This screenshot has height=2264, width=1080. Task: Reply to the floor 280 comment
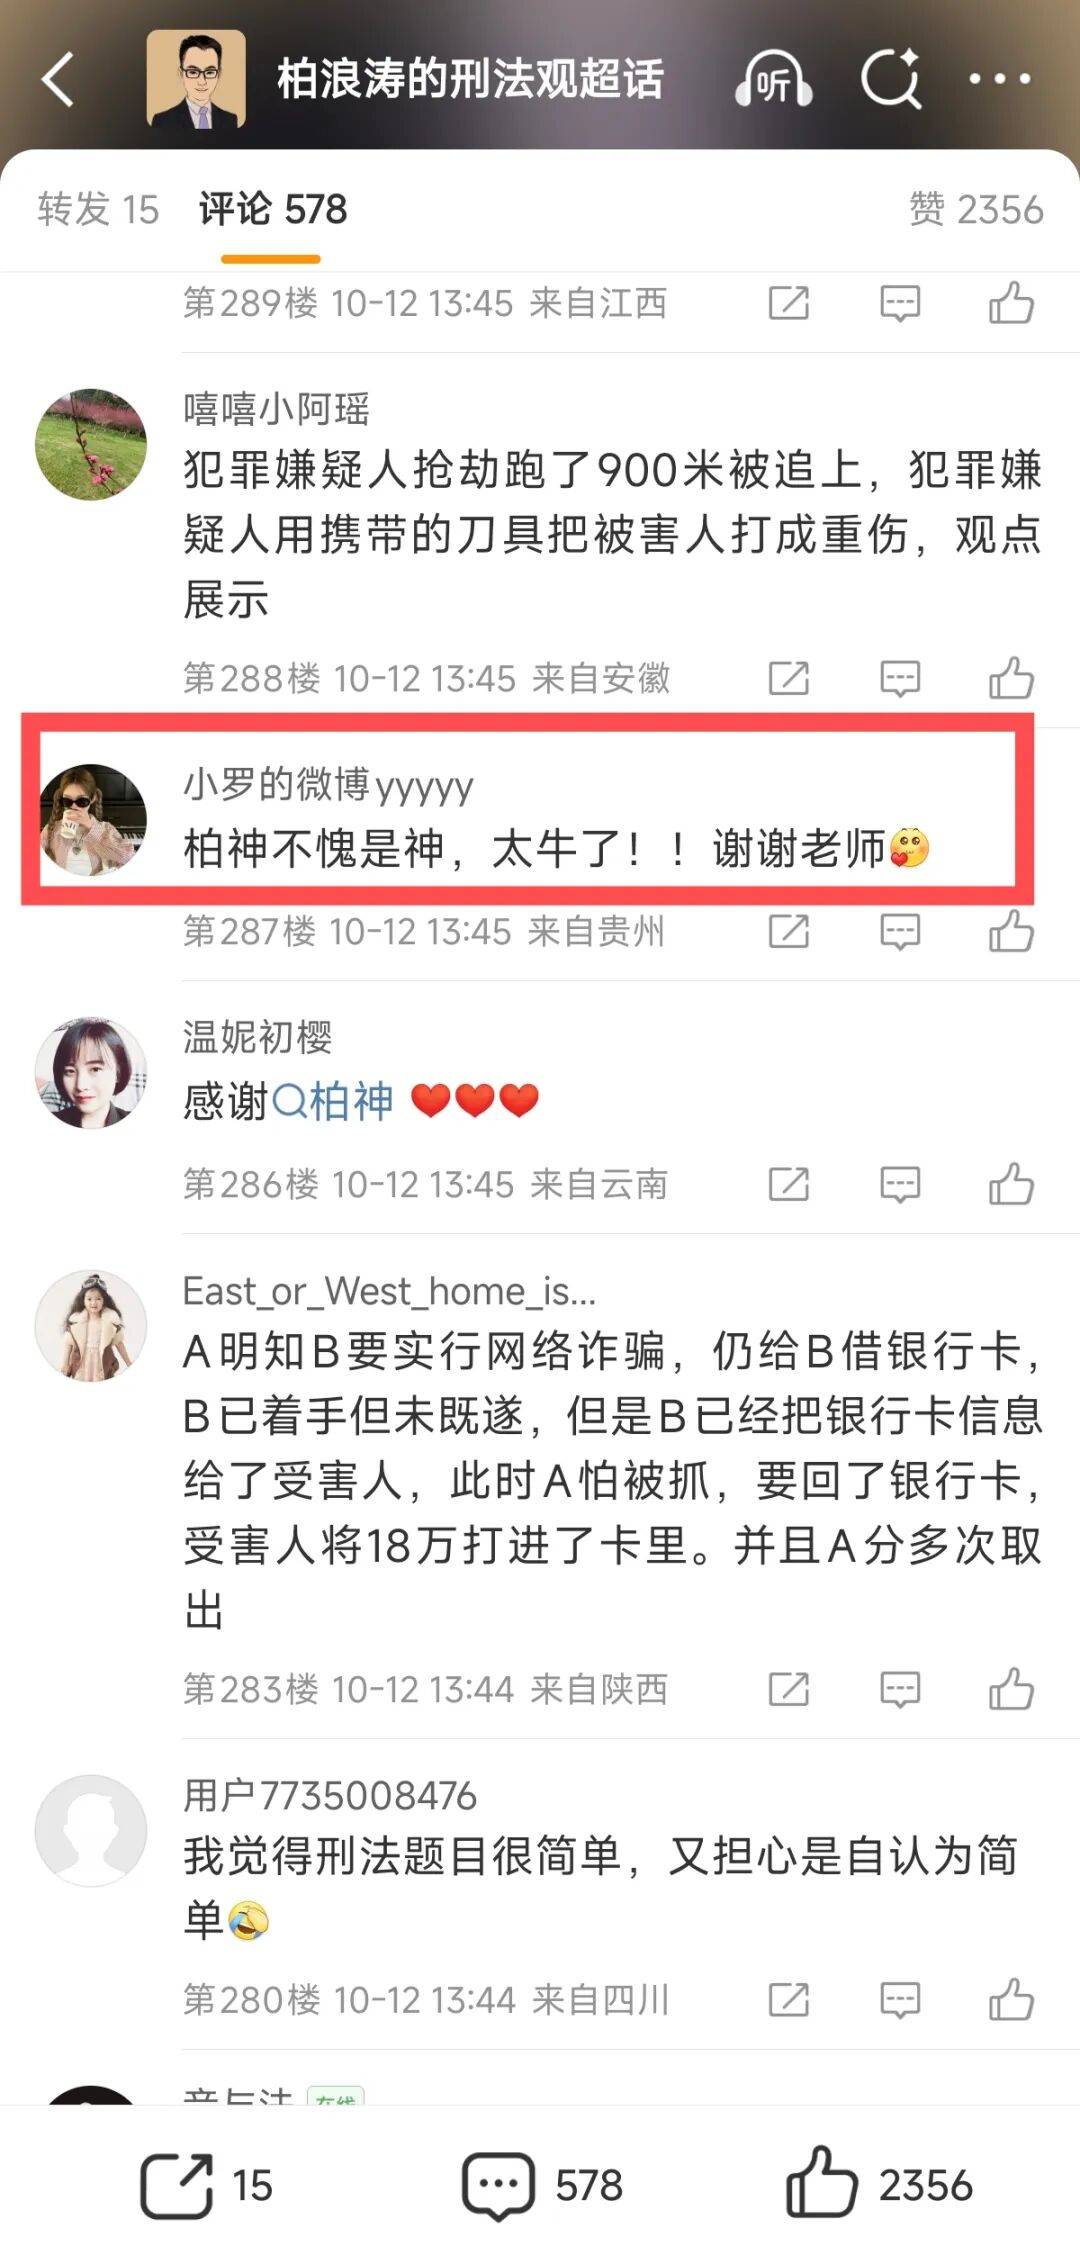[x=900, y=2000]
